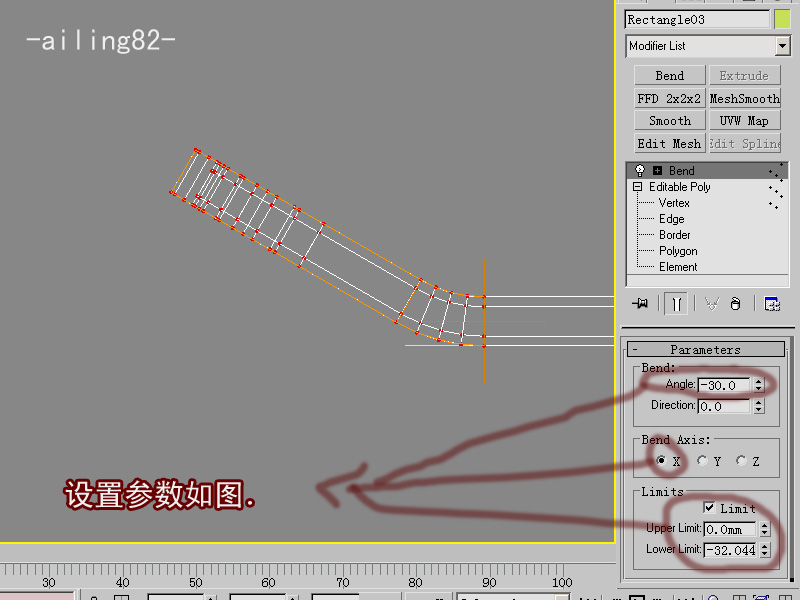Apply the FFD 2x2x2 modifier
This screenshot has height=600, width=800.
[x=669, y=98]
